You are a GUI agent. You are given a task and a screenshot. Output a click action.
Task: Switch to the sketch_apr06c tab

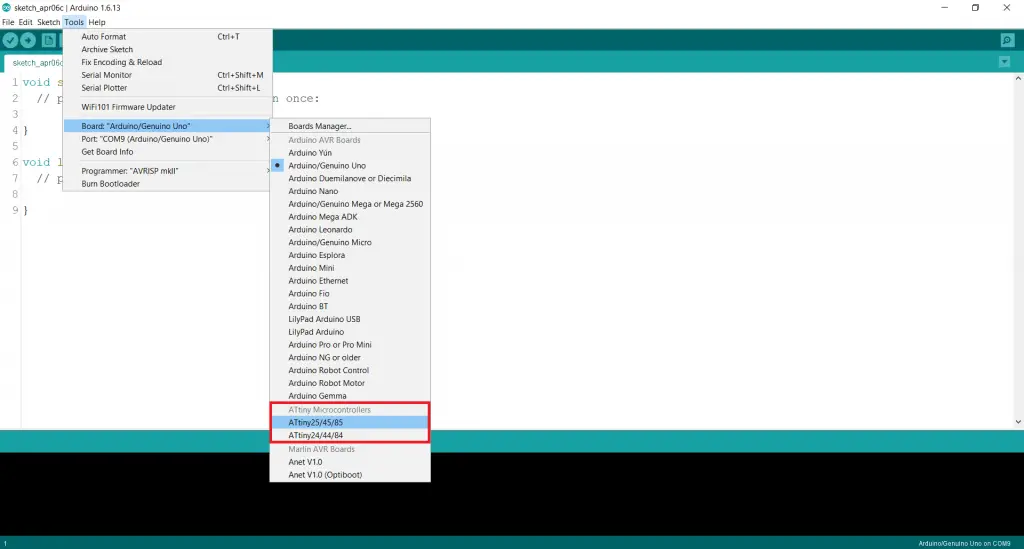pos(34,63)
